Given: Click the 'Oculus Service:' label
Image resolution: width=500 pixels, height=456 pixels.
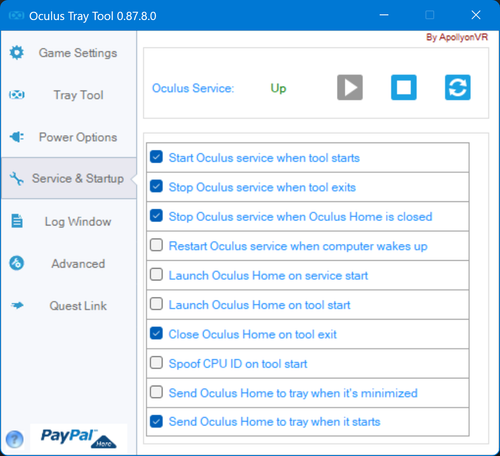Looking at the screenshot, I should (193, 88).
